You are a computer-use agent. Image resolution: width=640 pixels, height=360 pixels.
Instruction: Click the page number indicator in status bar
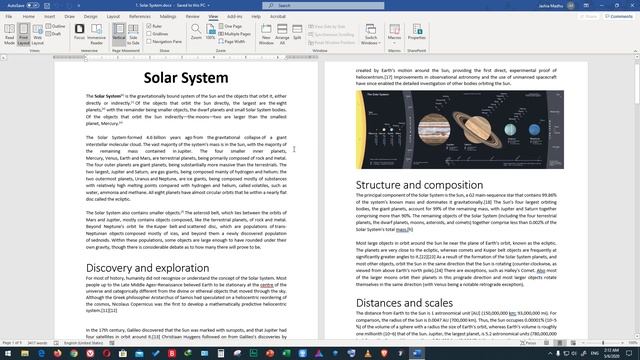point(12,343)
